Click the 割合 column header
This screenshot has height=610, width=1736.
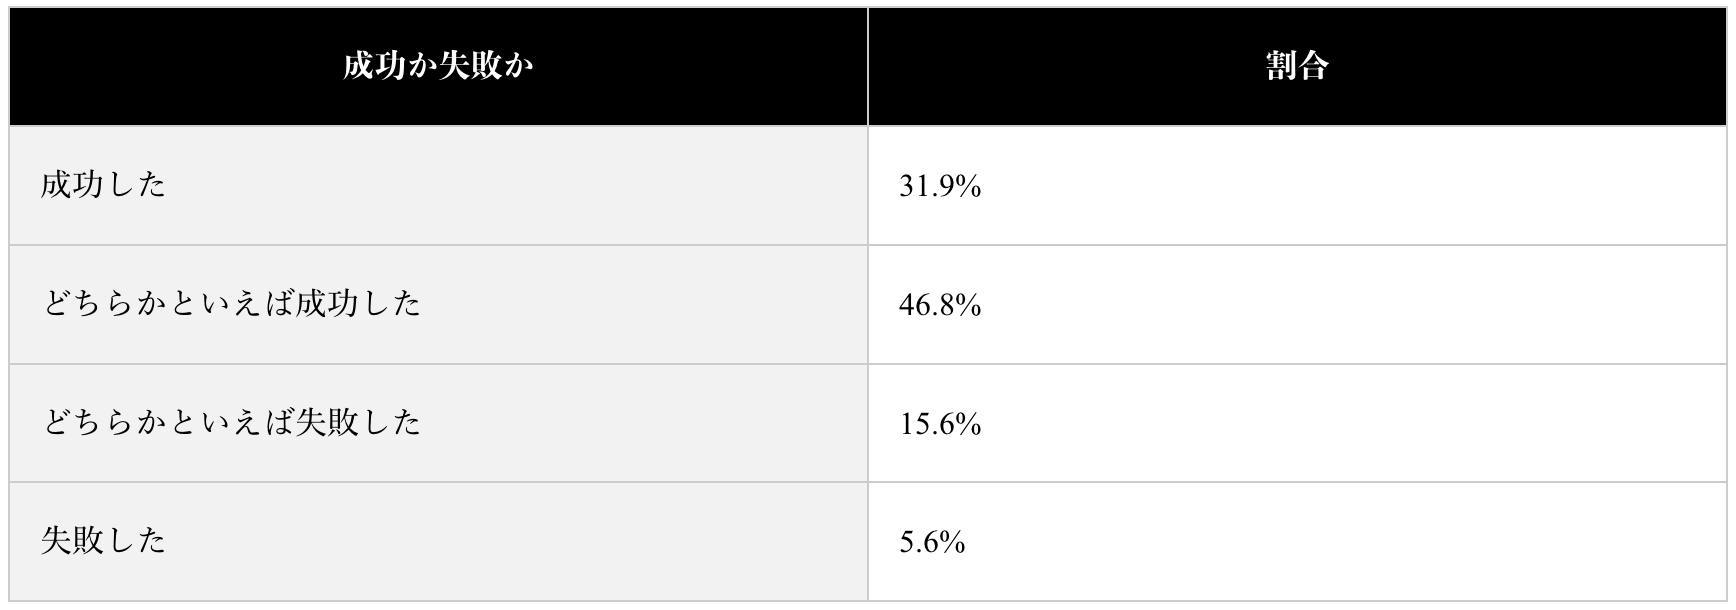point(1296,66)
